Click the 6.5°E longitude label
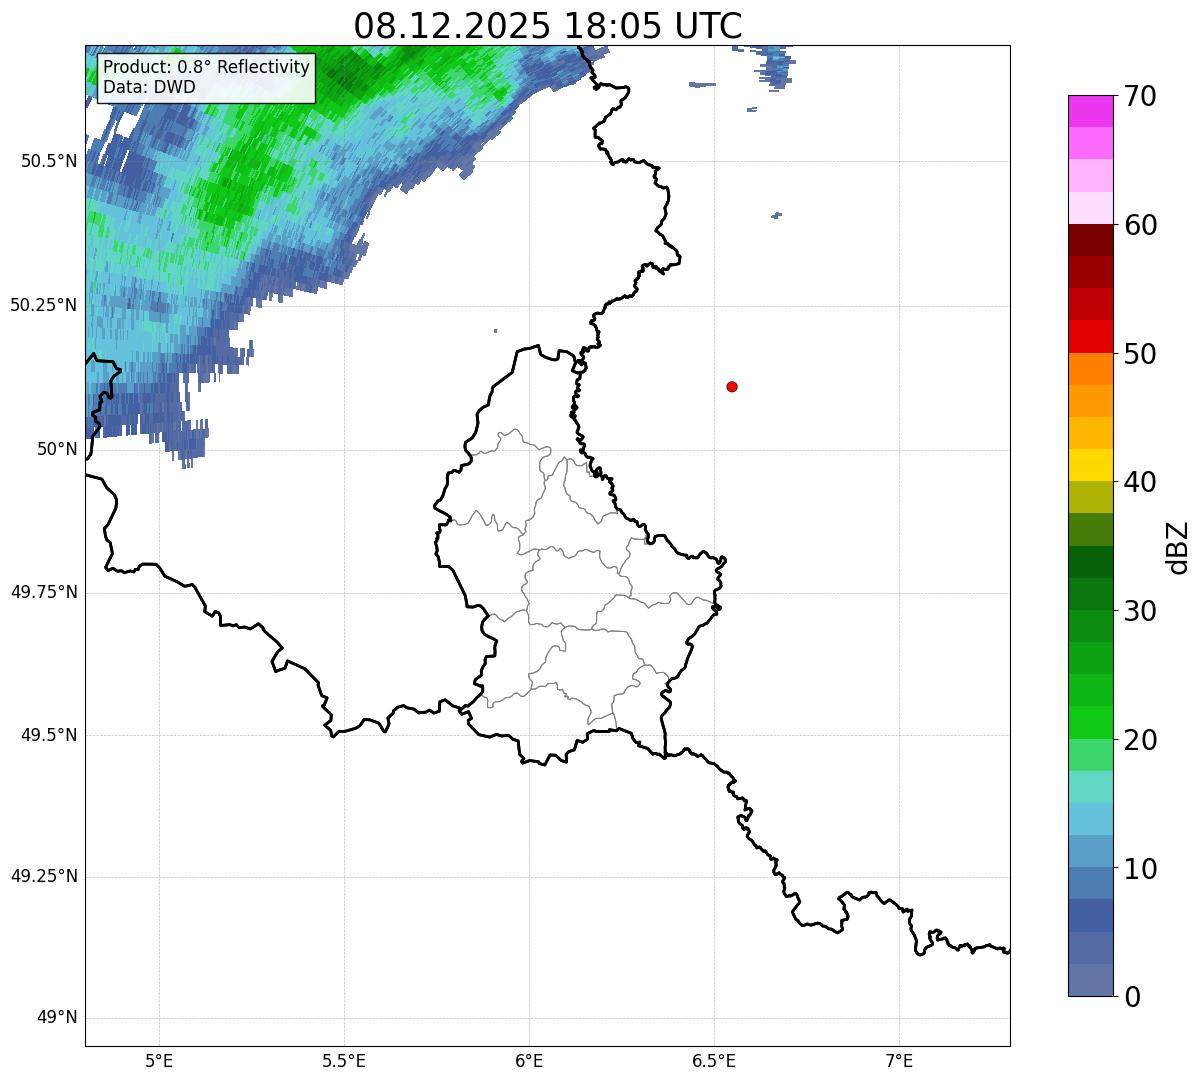Screen dimensions: 1202x1081 [x=714, y=1061]
